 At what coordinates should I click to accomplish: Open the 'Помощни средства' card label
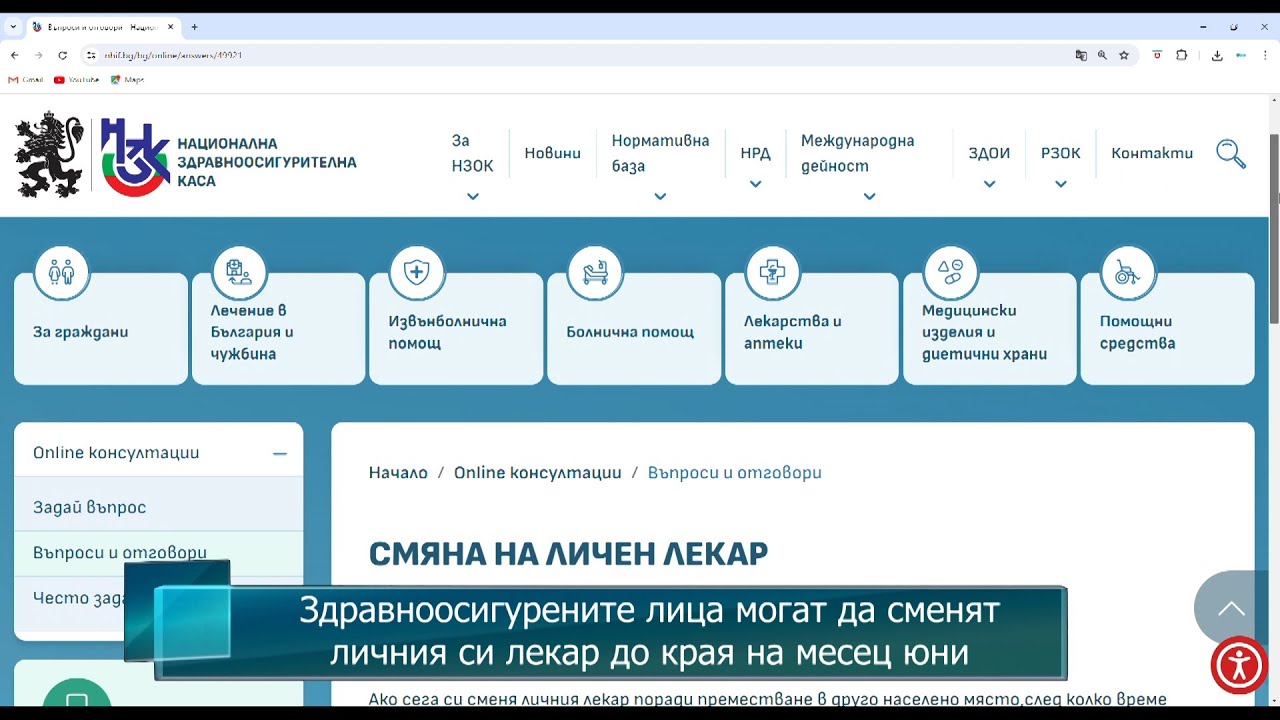1137,332
